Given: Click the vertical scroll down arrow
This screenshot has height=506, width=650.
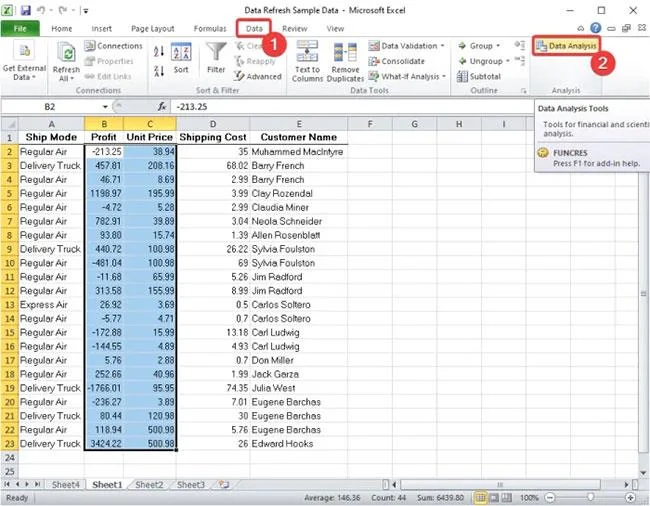Looking at the screenshot, I should tap(643, 473).
